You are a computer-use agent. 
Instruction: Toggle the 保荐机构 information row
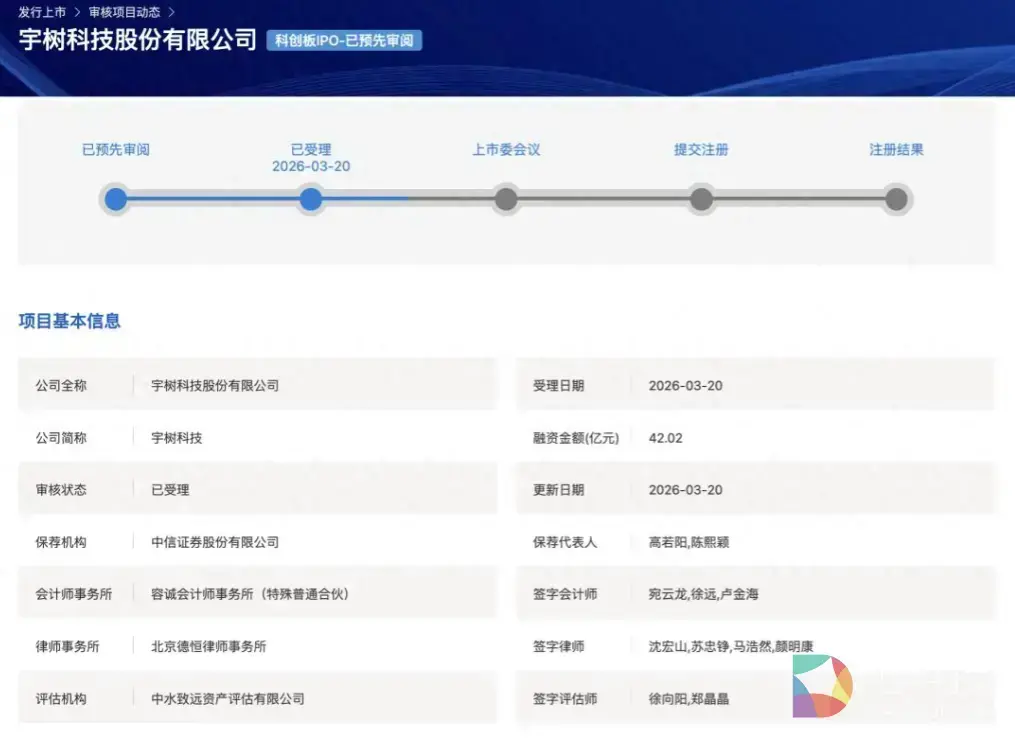tap(255, 541)
